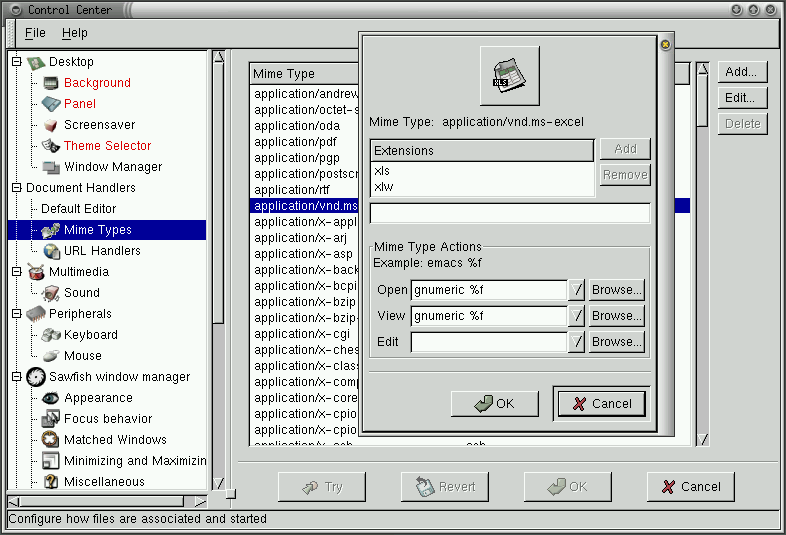Click mime list scroll up arrow

[703, 69]
